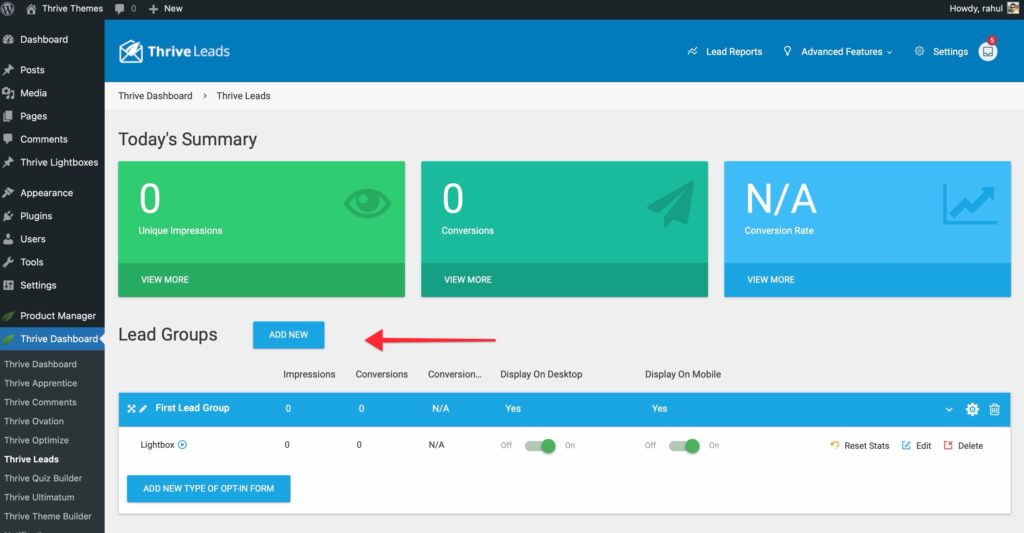The width and height of the screenshot is (1024, 533).
Task: Click Add New Type of Opt-In Form
Action: pos(208,488)
